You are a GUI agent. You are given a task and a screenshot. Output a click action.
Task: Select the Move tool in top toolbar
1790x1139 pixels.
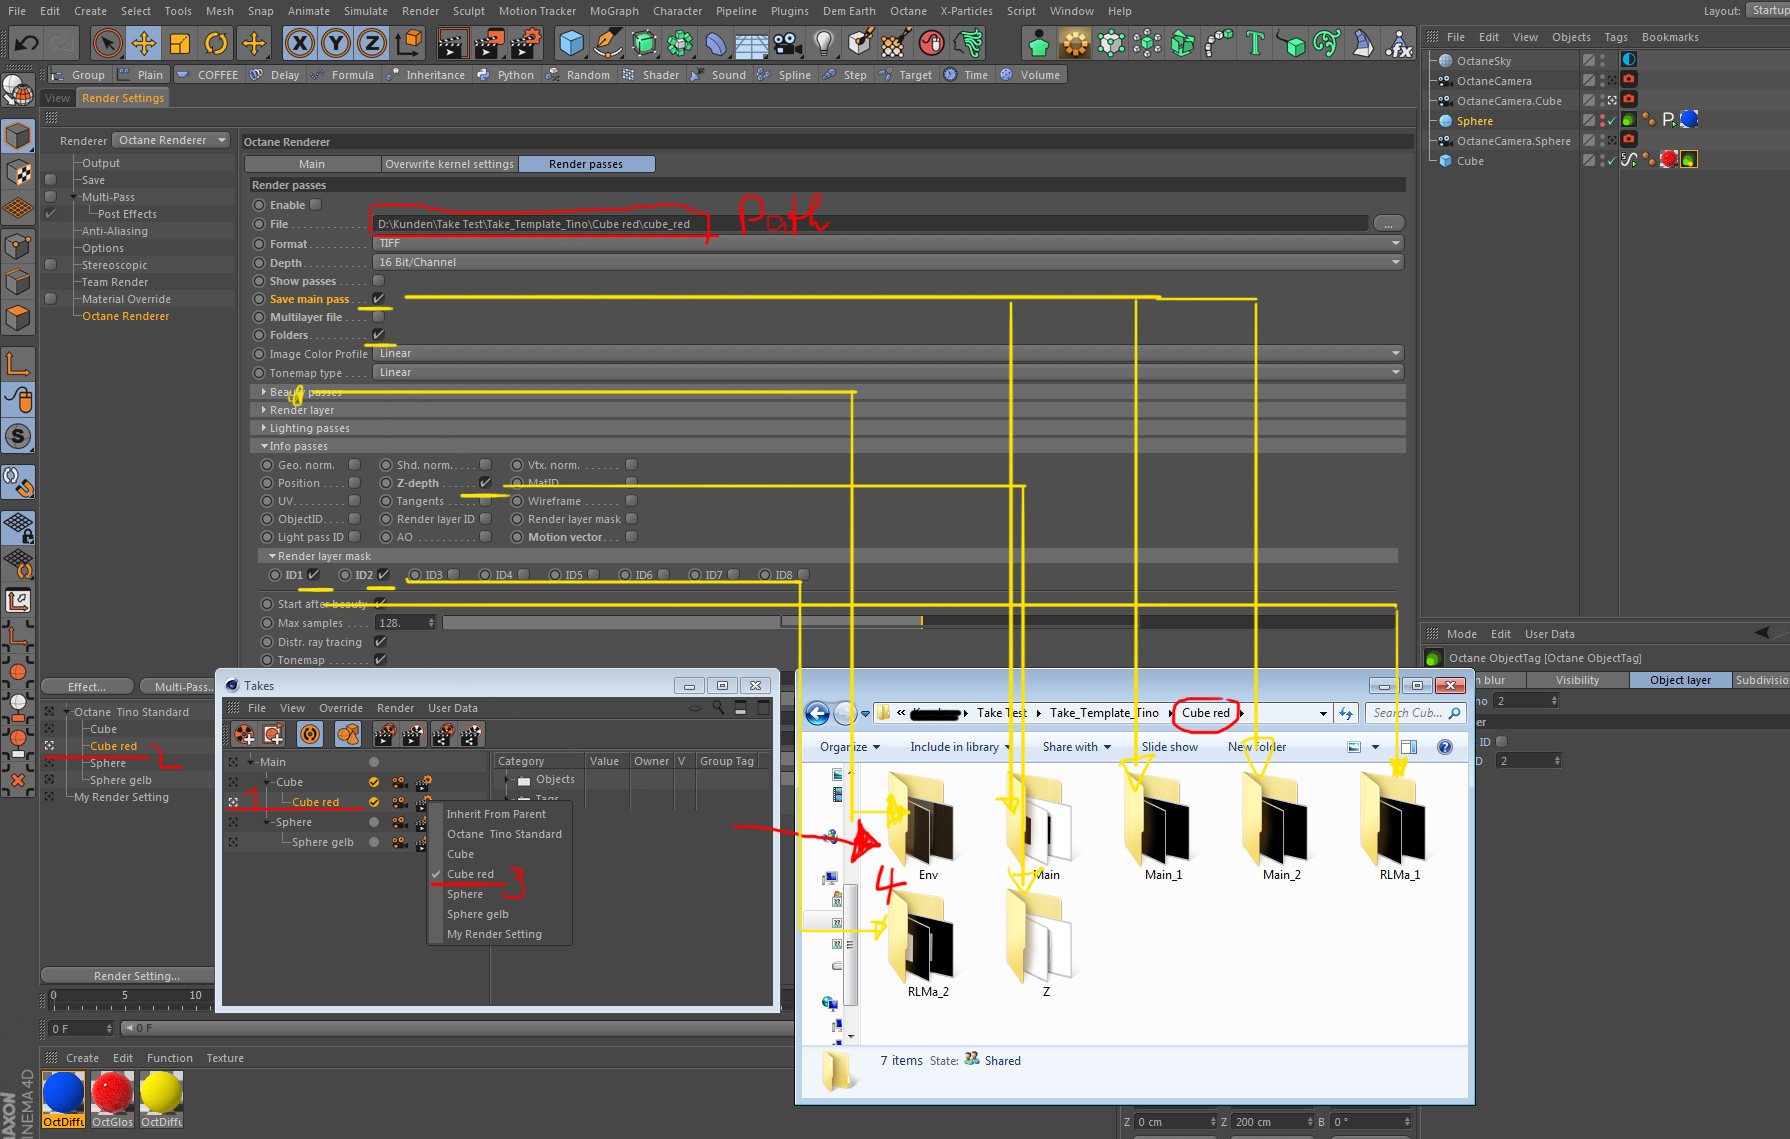point(144,43)
